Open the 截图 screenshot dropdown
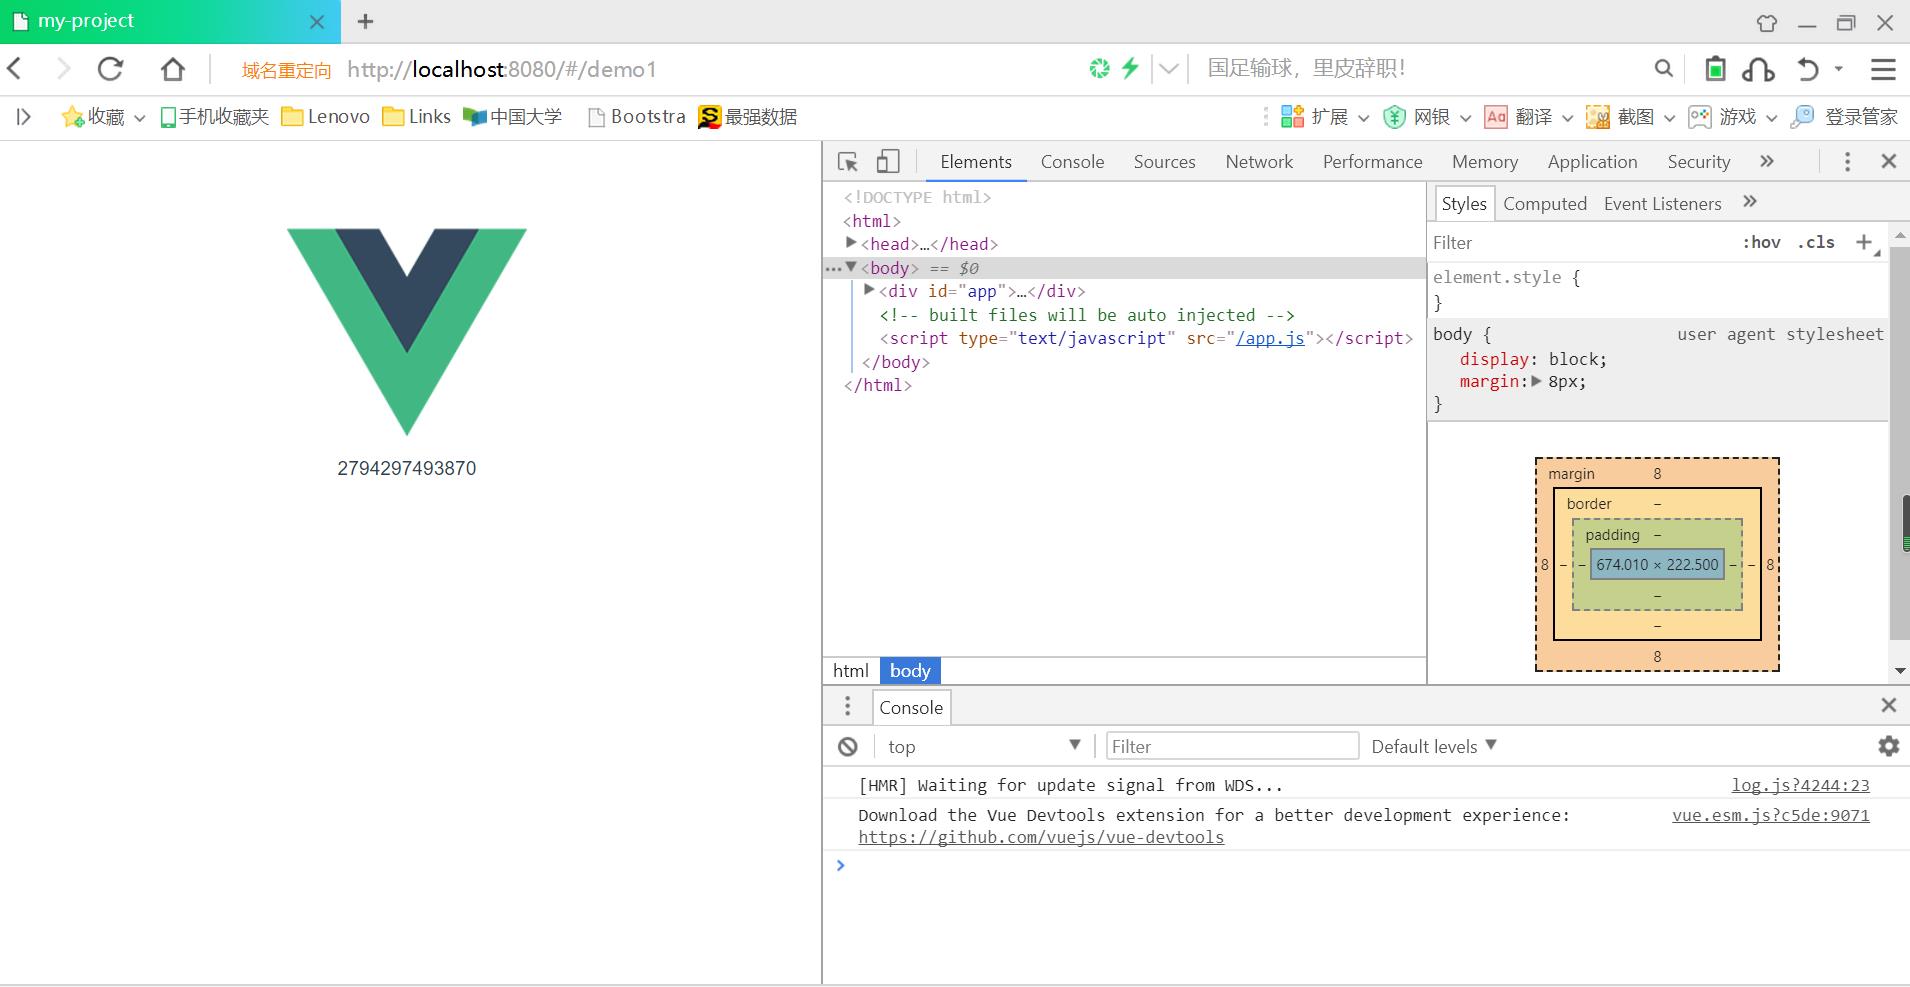The image size is (1910, 987). tap(1630, 117)
